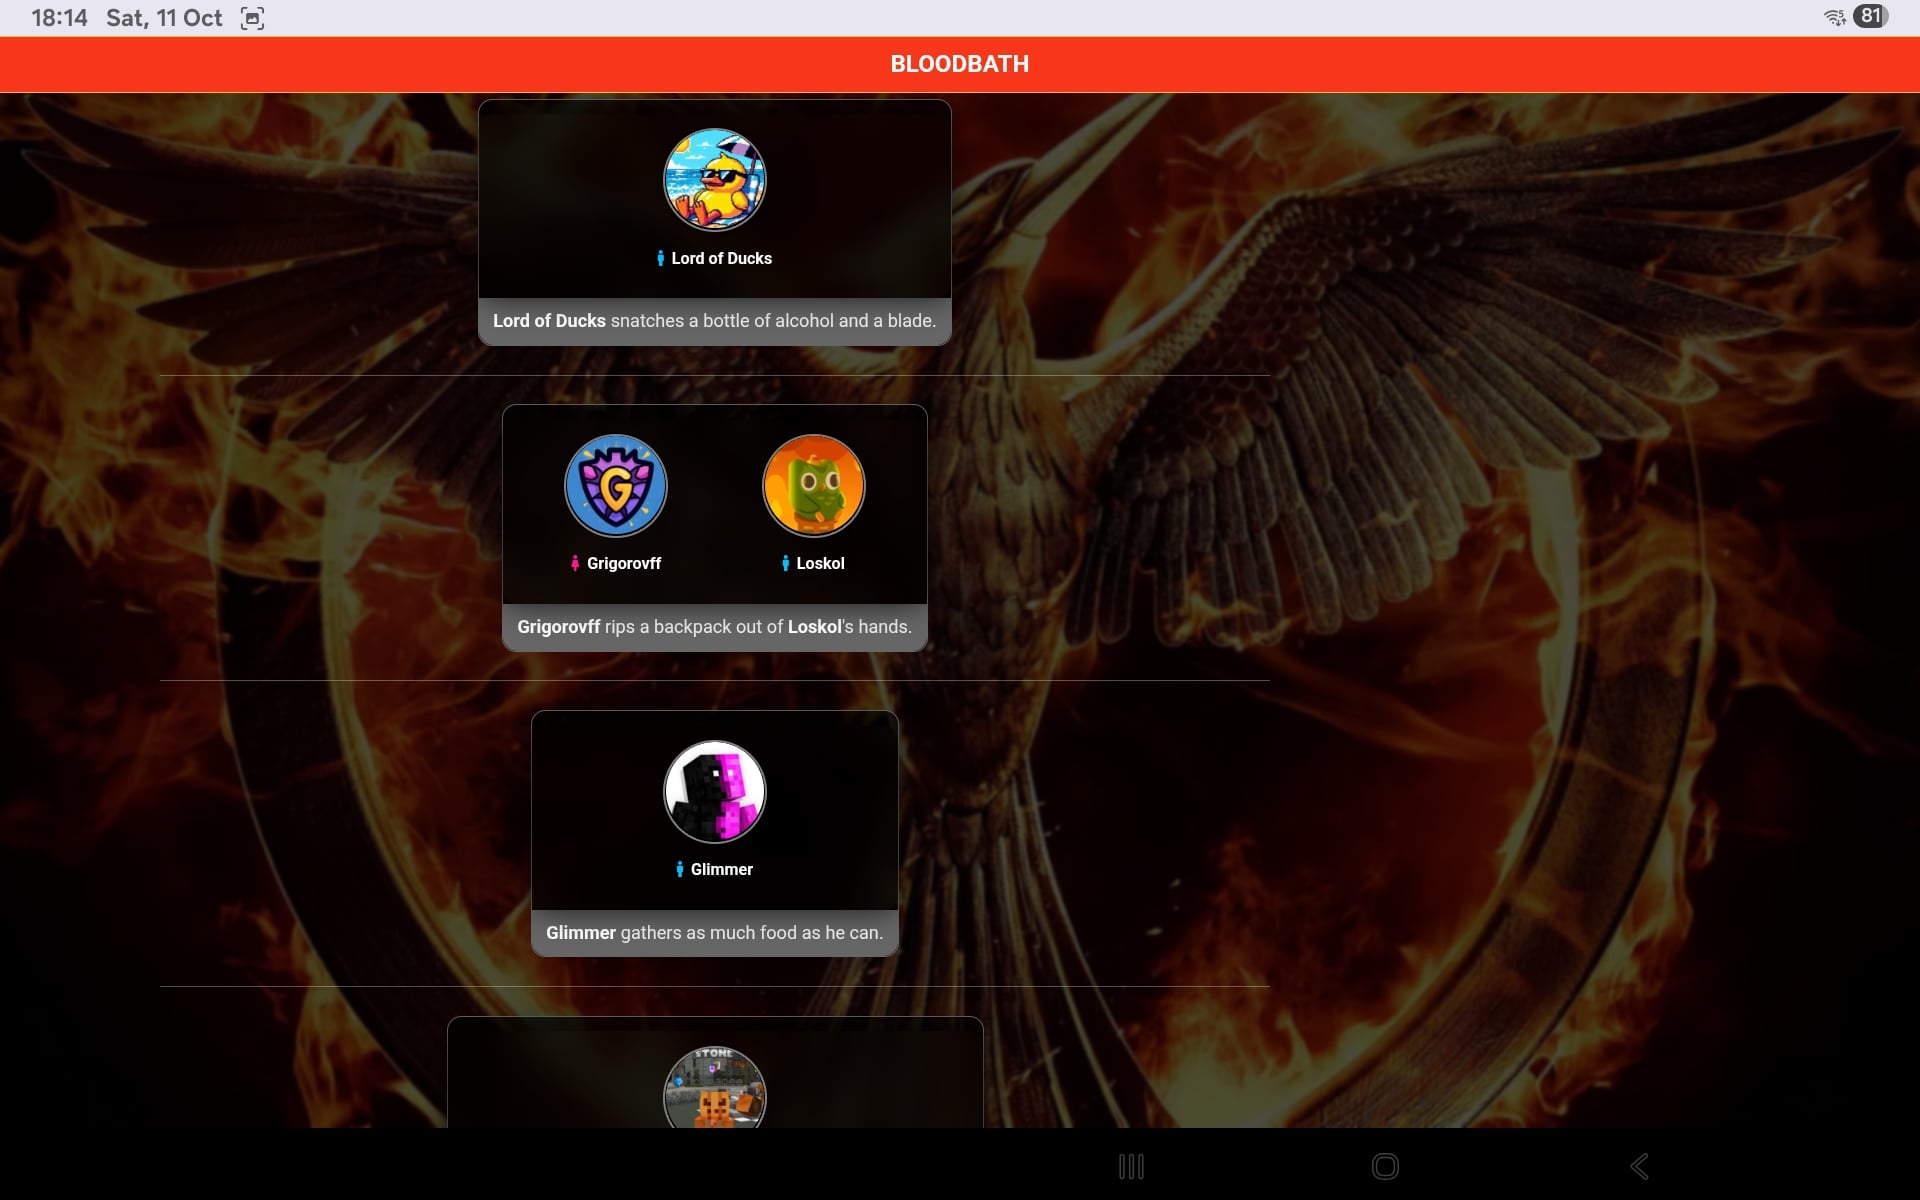Open Android recent apps button
1920x1200 pixels.
[1131, 1166]
